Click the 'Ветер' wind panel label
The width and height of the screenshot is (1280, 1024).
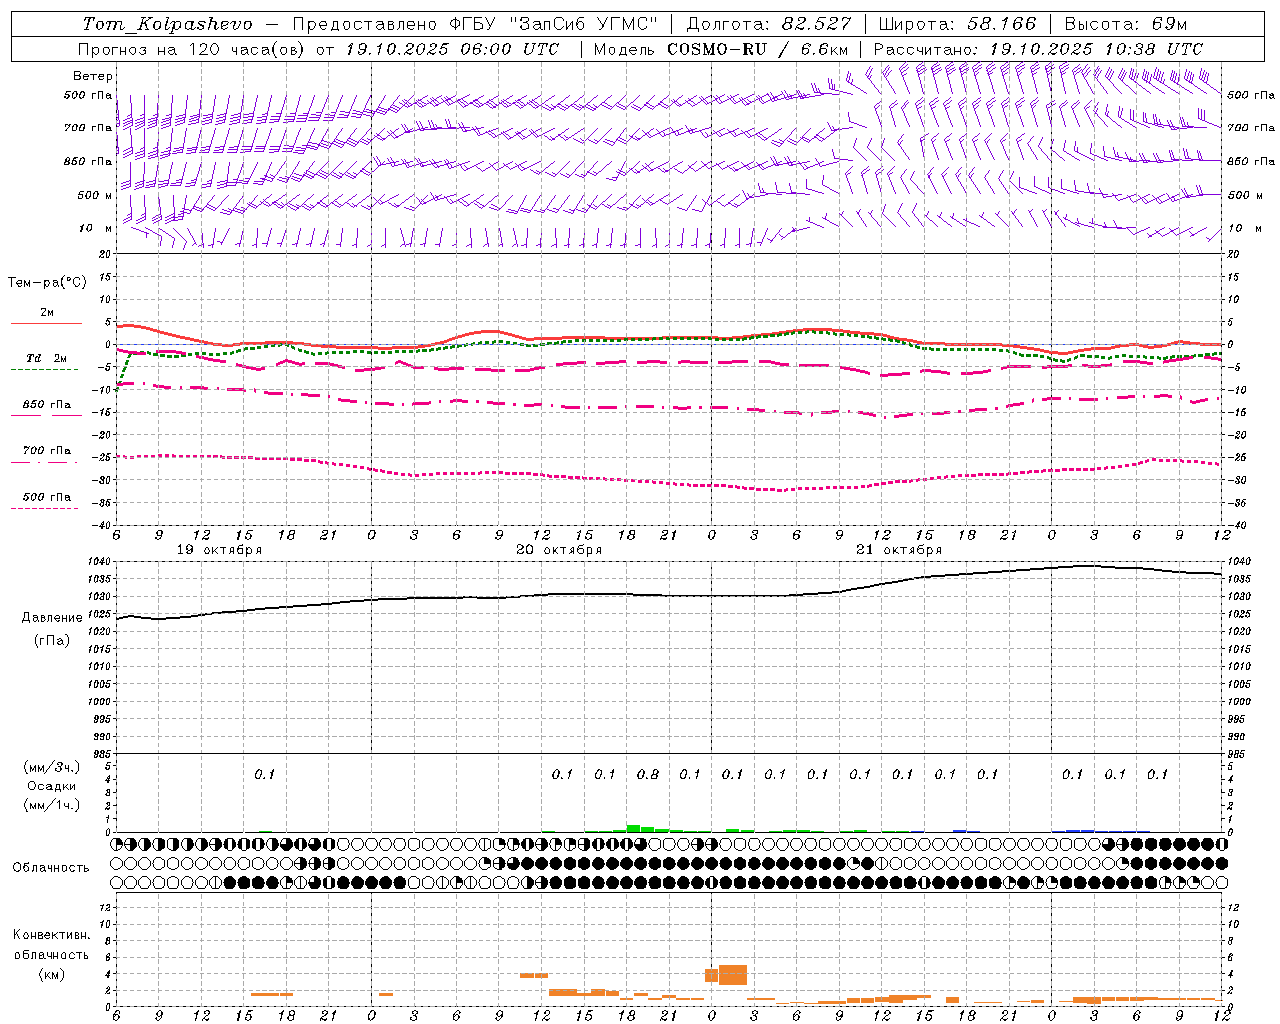[93, 76]
